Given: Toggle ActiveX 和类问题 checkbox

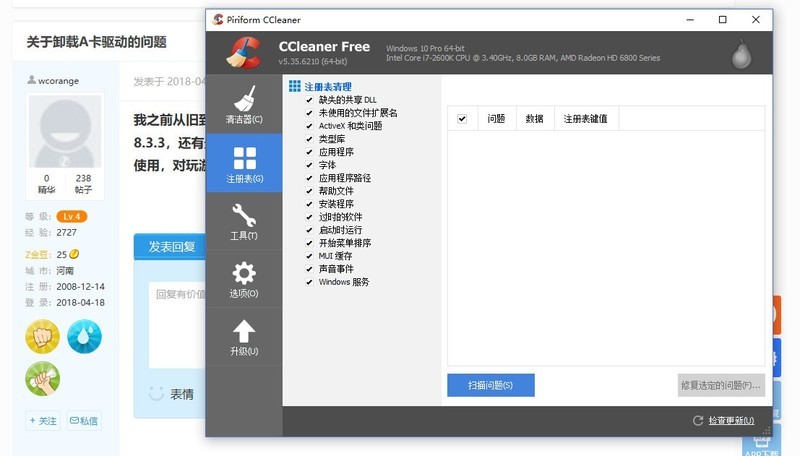Looking at the screenshot, I should [x=309, y=126].
